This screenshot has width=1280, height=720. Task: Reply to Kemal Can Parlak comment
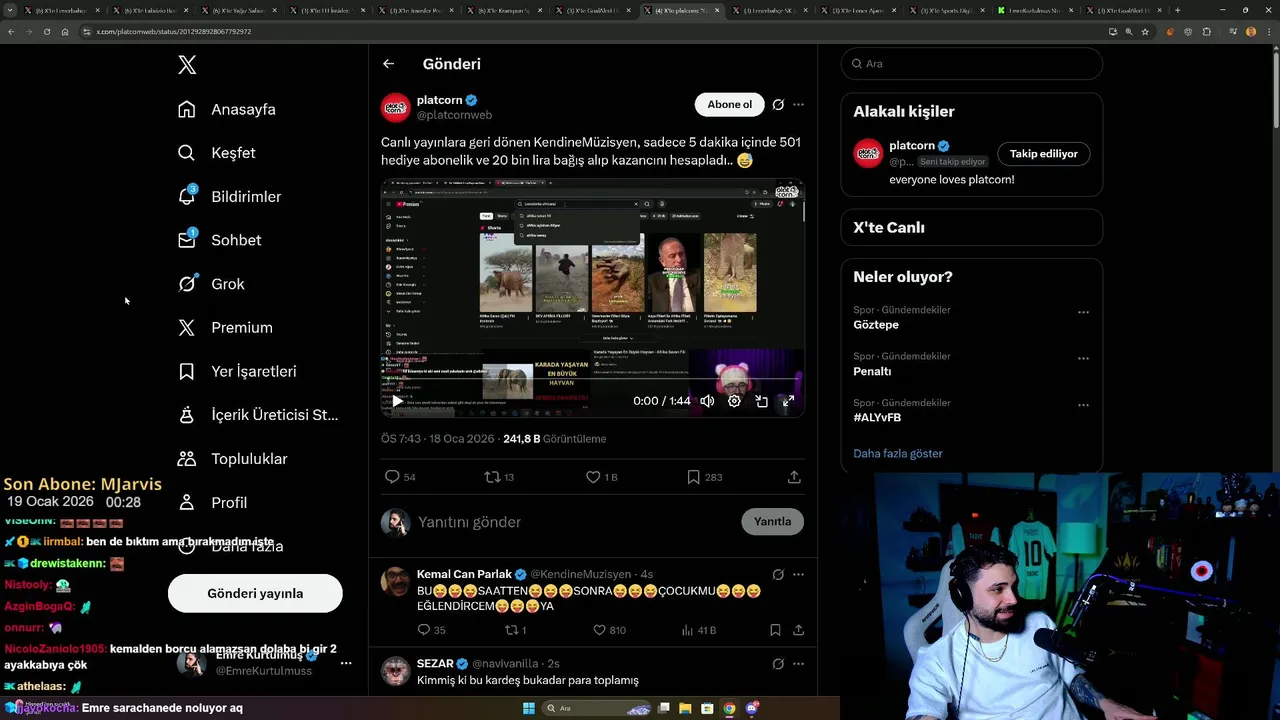point(431,630)
